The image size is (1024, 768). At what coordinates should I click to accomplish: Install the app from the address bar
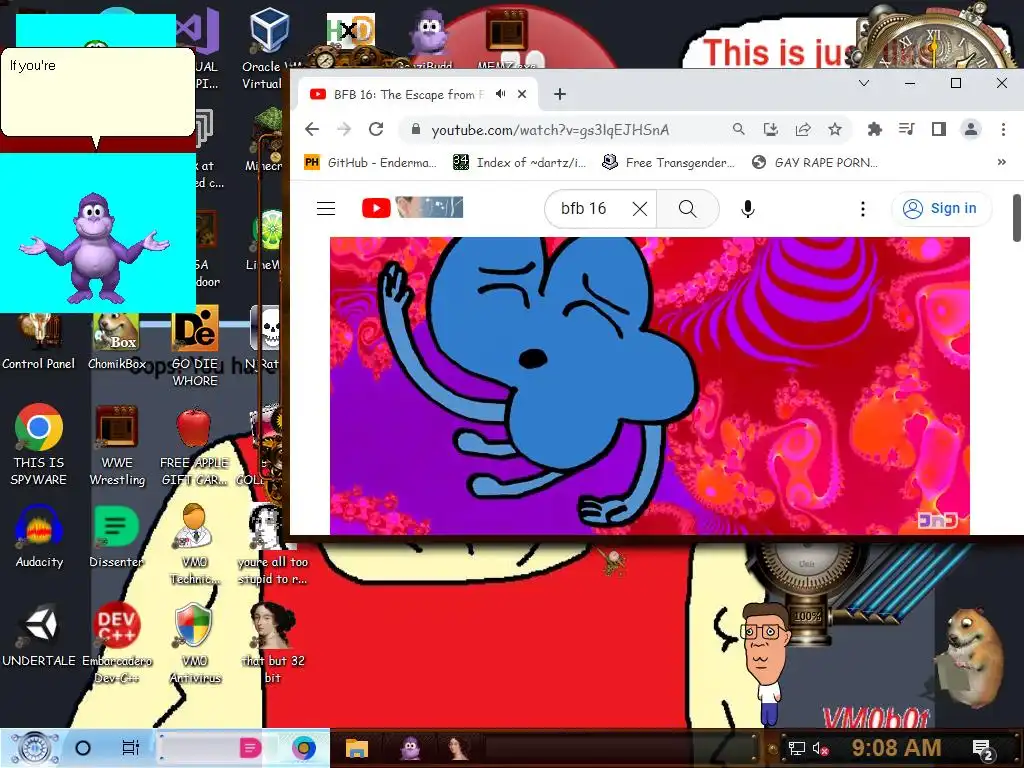click(771, 129)
